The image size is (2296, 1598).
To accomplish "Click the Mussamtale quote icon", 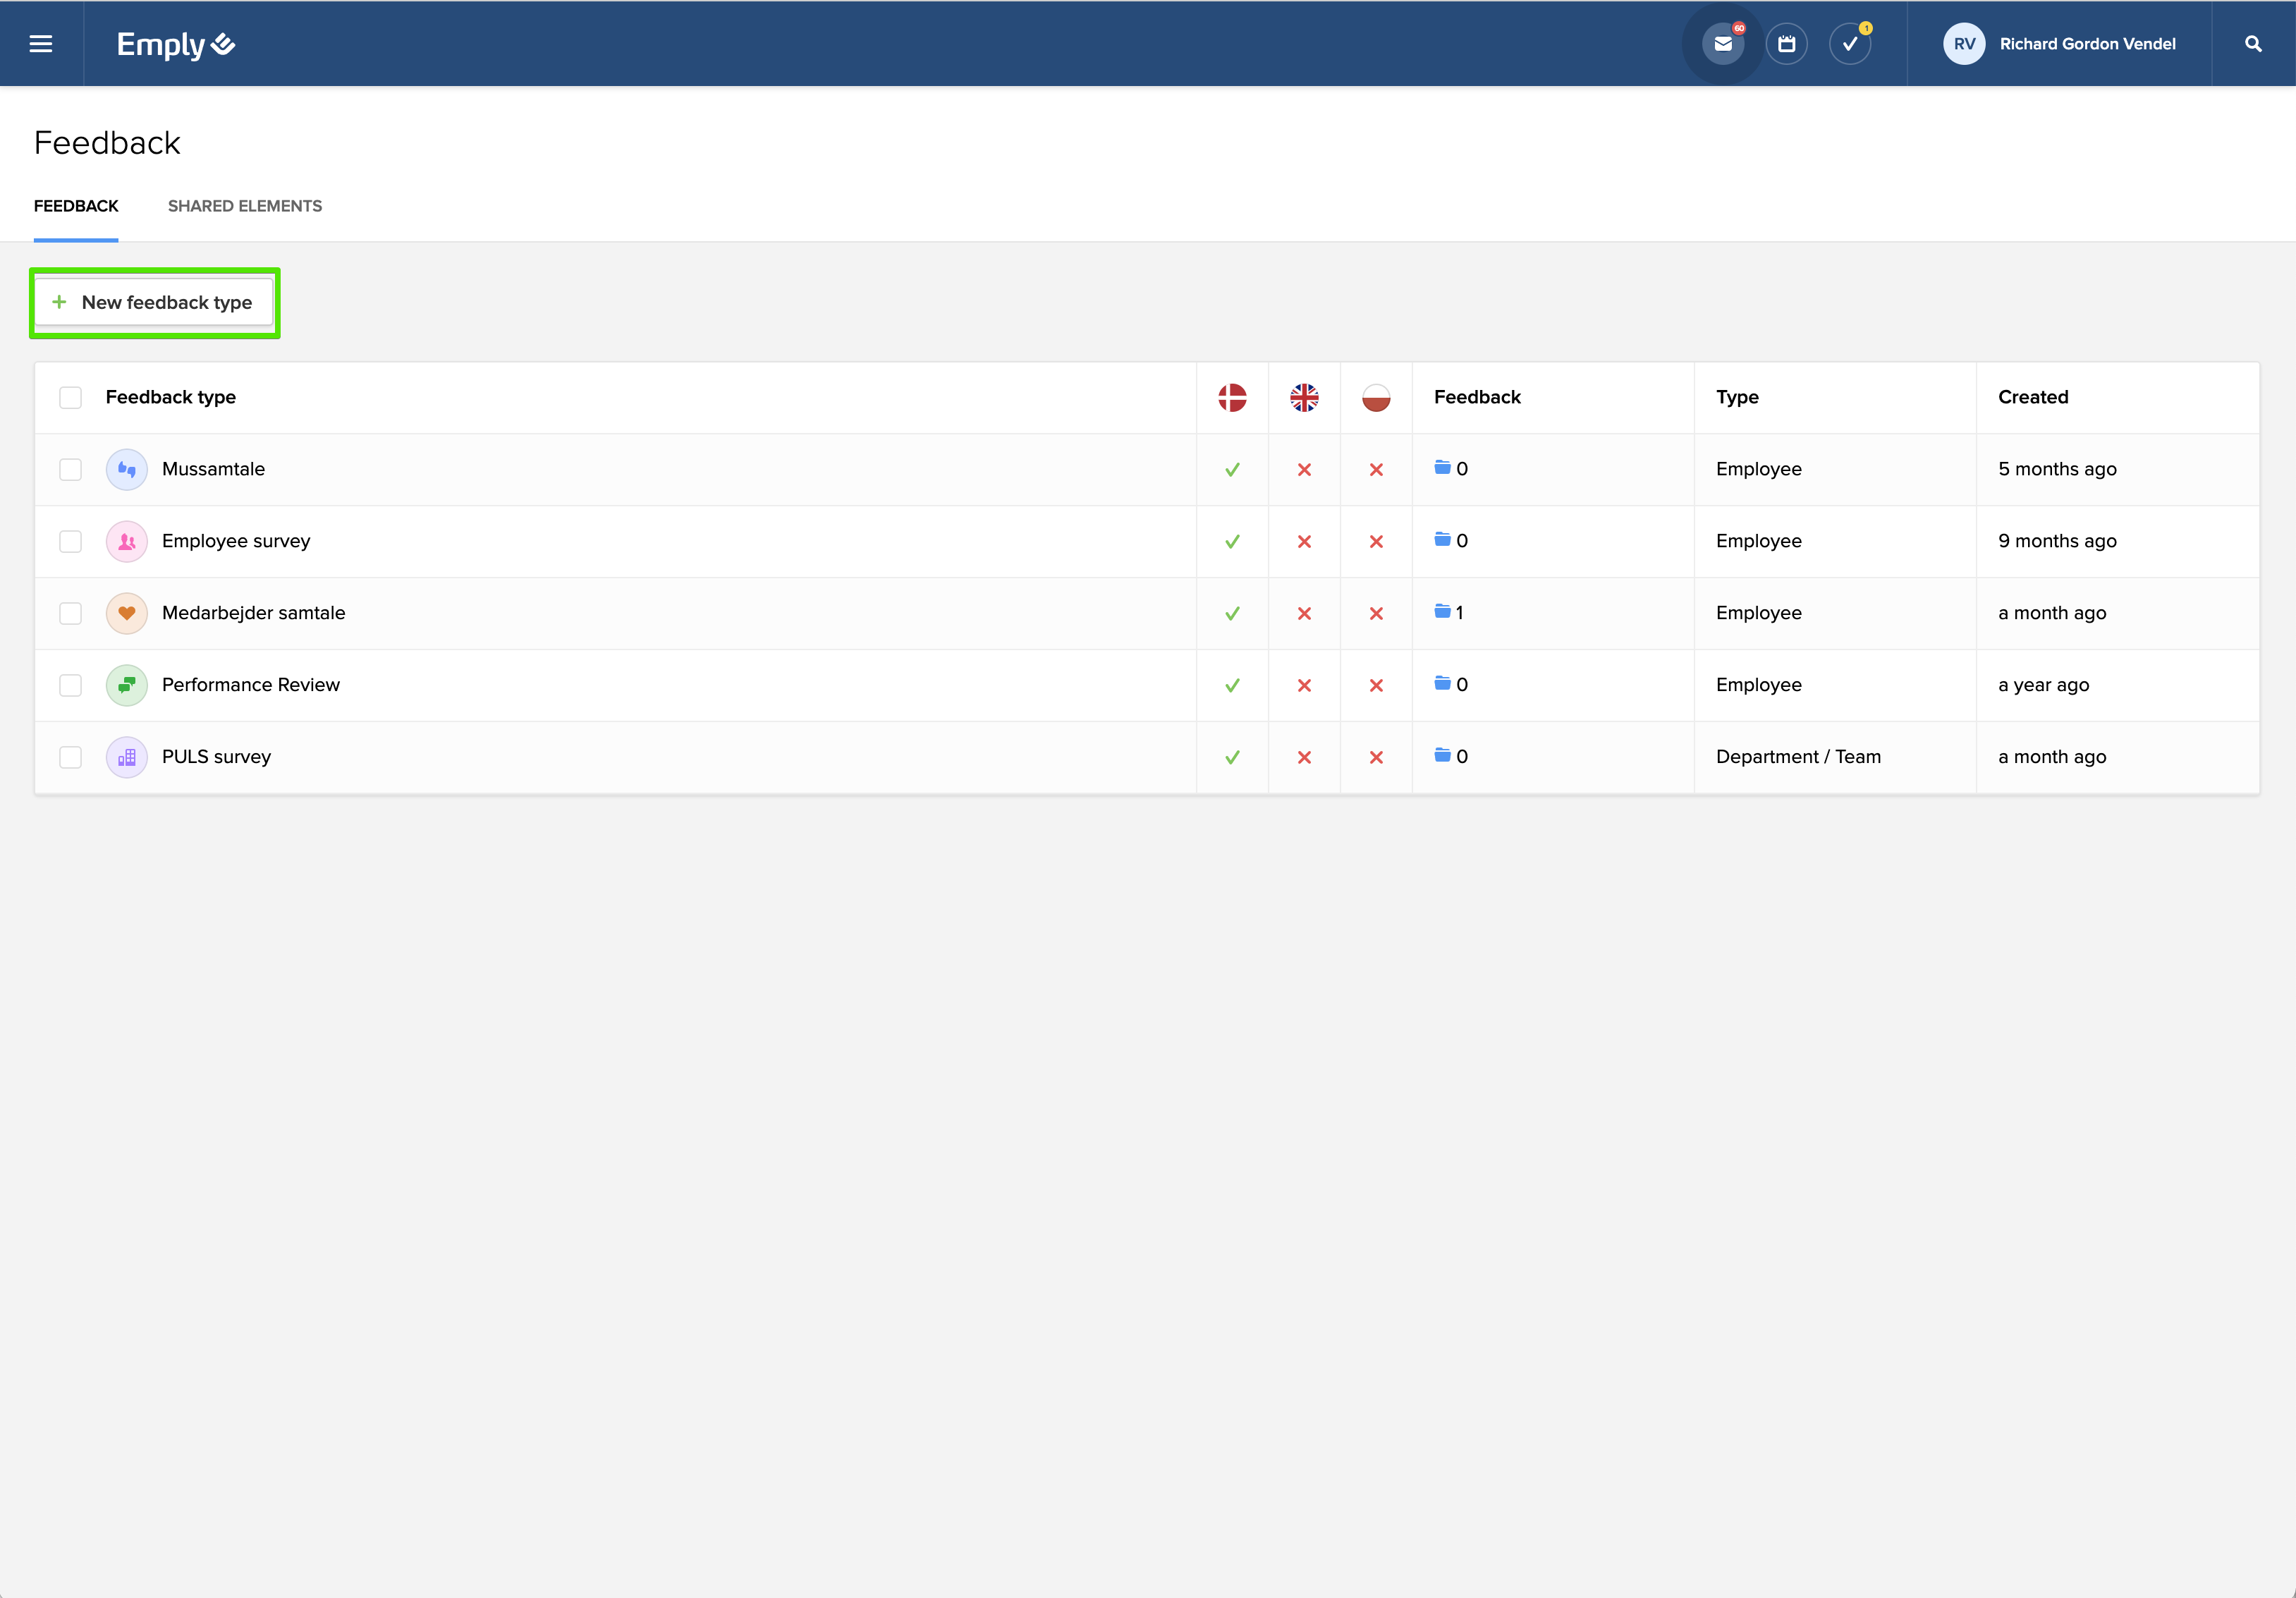I will 127,469.
